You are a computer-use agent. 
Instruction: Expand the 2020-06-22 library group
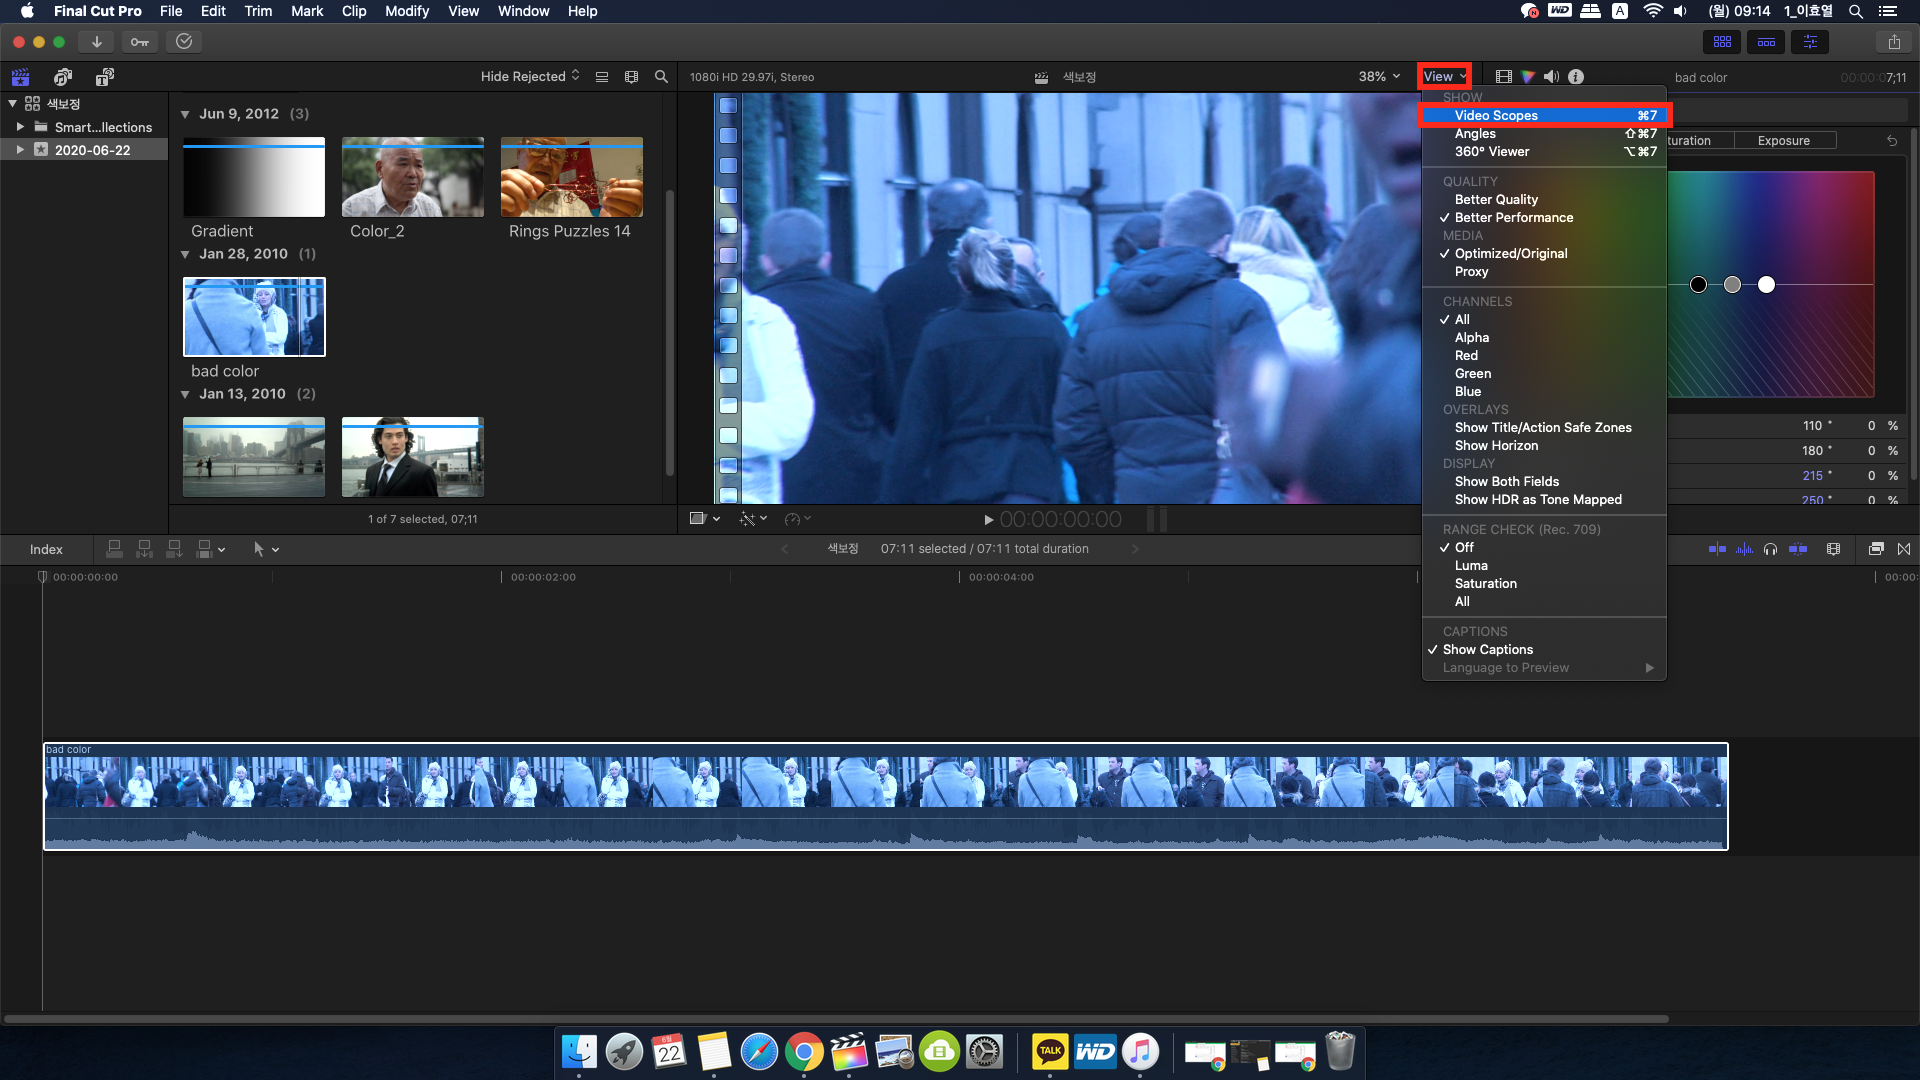pos(18,149)
